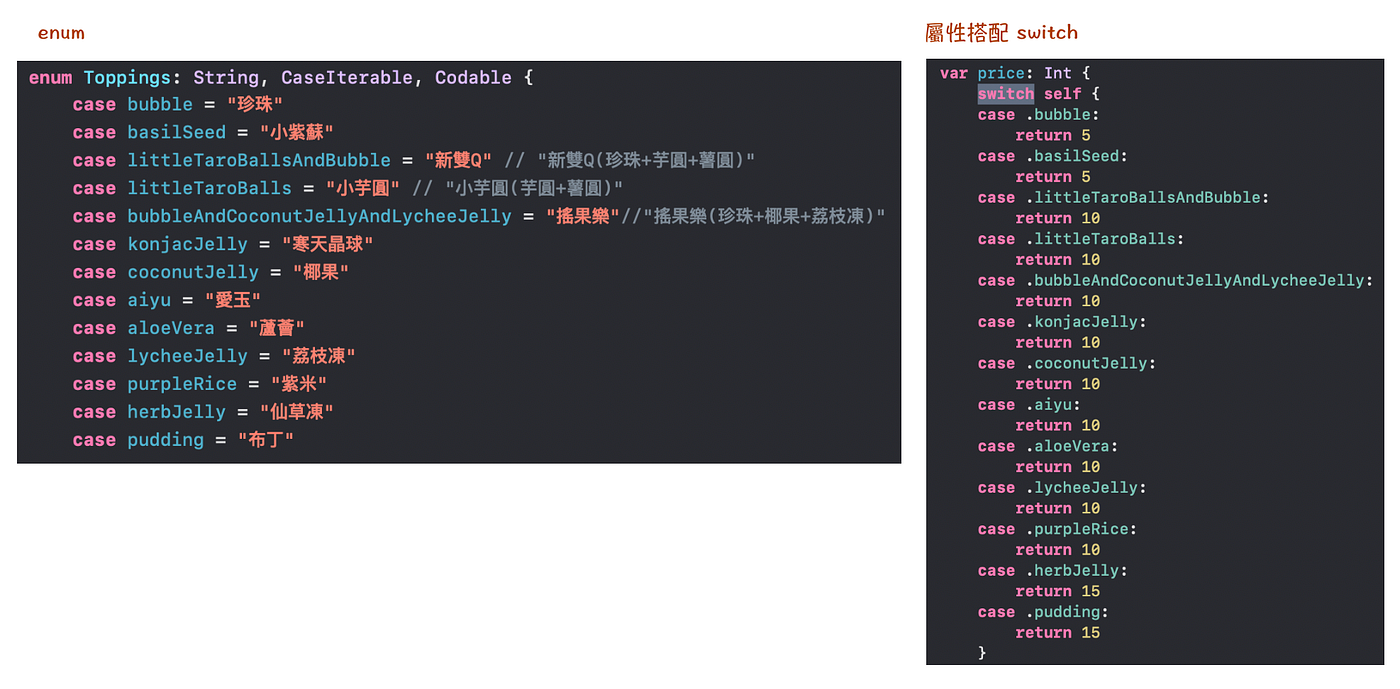Click the highlighted switch keyword
Viewport: 1400px width, 689px height.
pyautogui.click(x=1006, y=93)
